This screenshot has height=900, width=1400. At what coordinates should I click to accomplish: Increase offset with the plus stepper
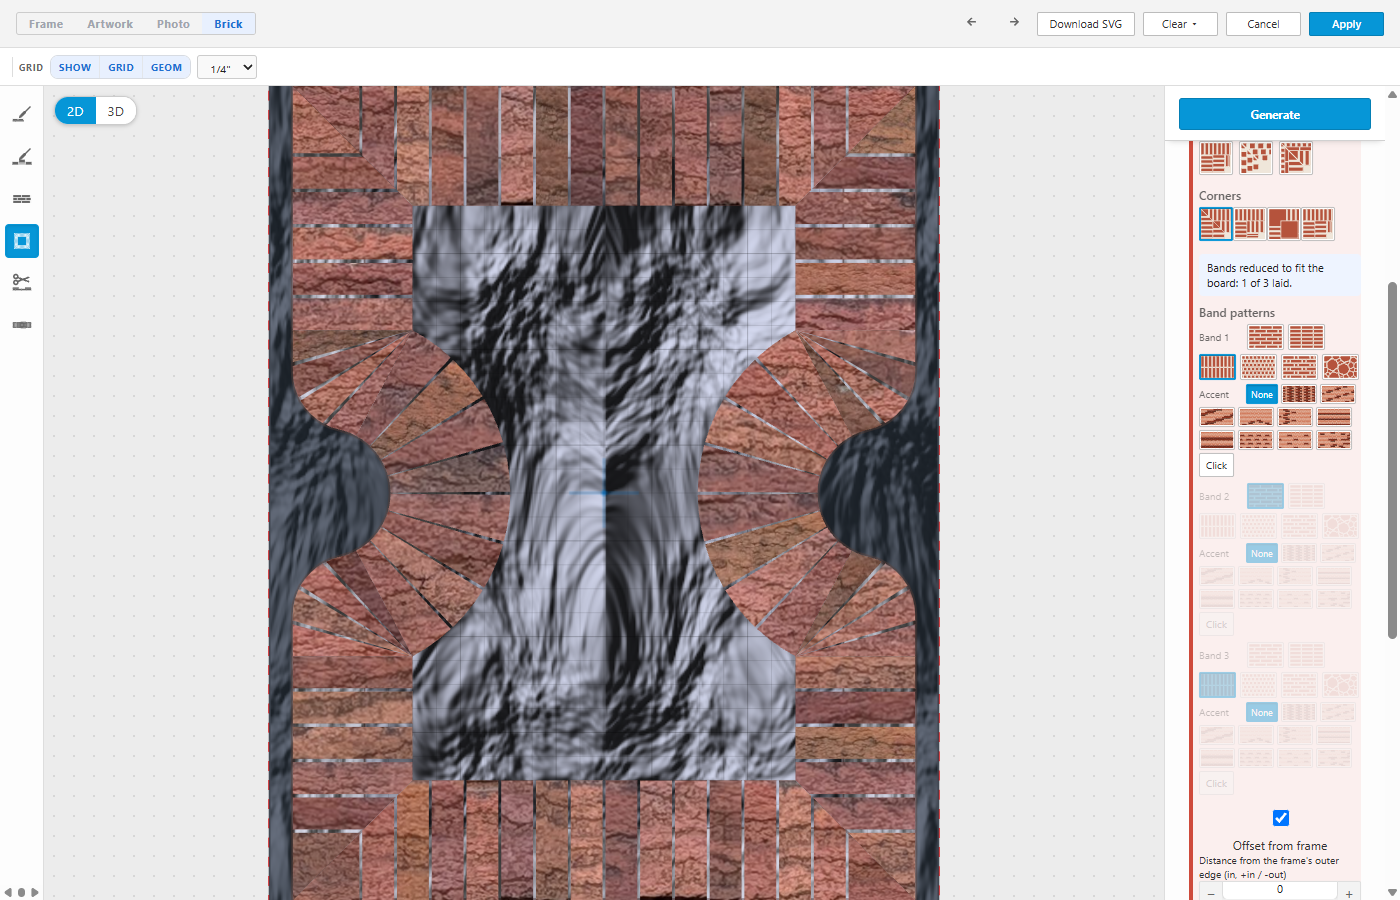pyautogui.click(x=1349, y=892)
